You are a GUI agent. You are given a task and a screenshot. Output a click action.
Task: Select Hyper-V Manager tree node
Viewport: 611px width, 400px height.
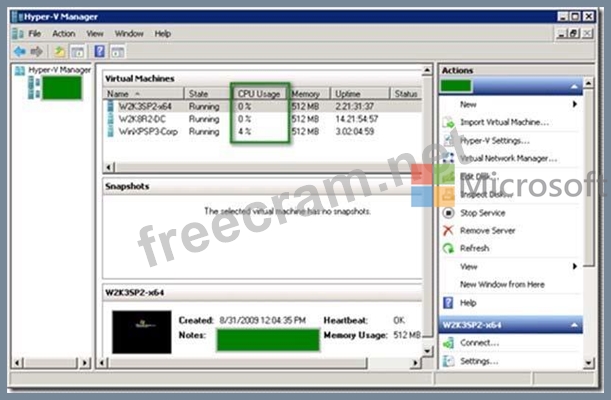coord(59,70)
